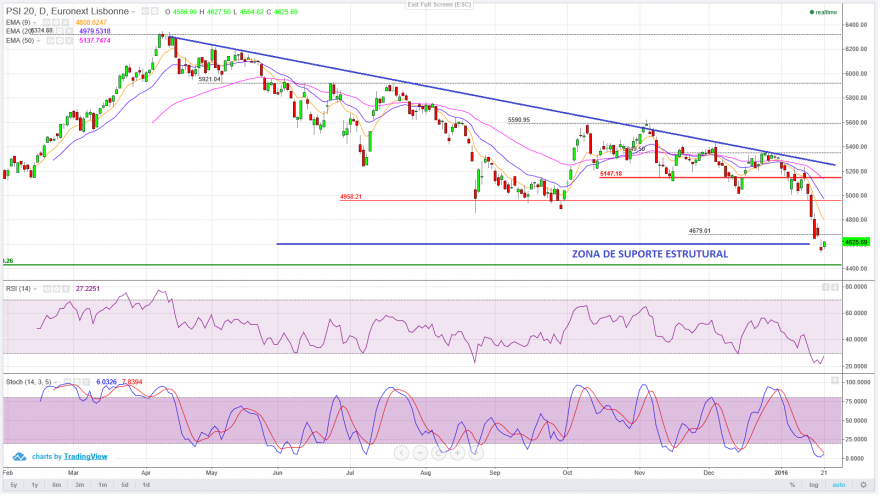The height and width of the screenshot is (499, 880).
Task: Open EMA (20) settings gear icon
Action: point(59,31)
